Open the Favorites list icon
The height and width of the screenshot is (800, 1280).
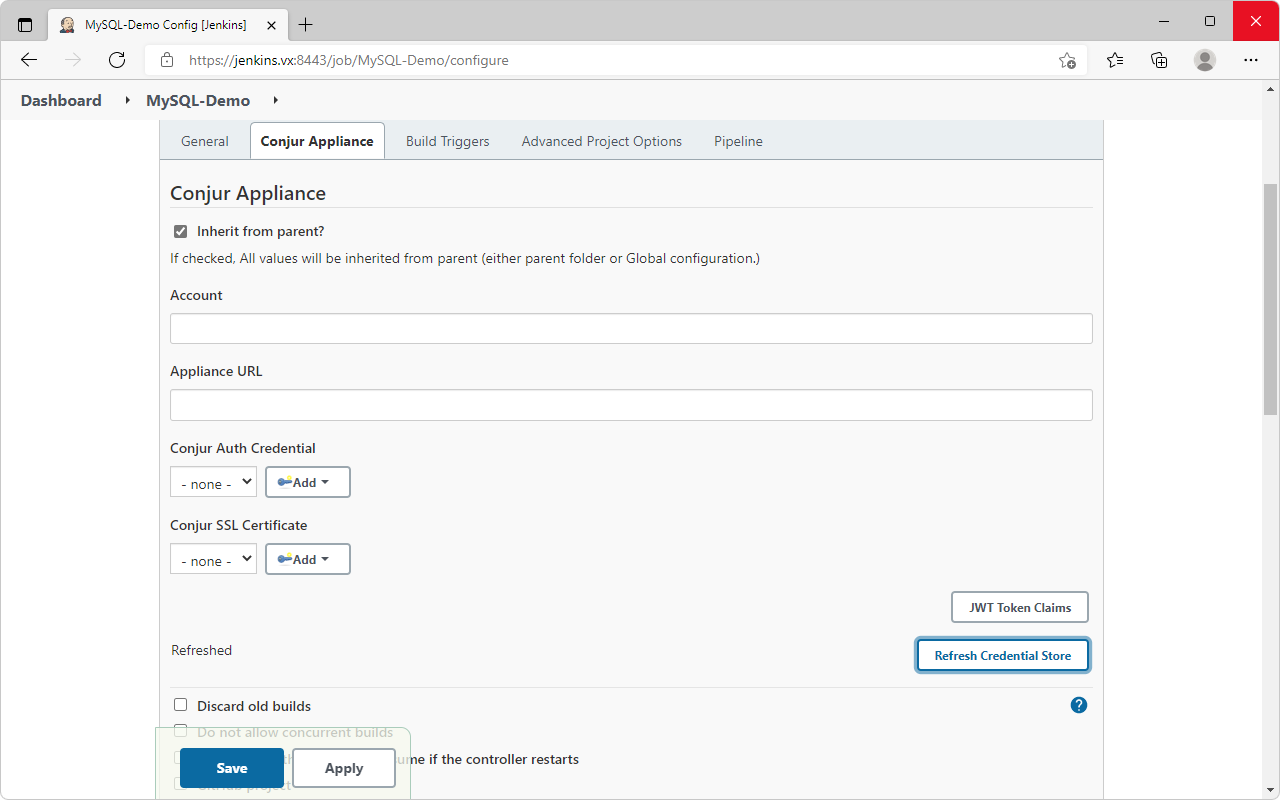[1115, 60]
